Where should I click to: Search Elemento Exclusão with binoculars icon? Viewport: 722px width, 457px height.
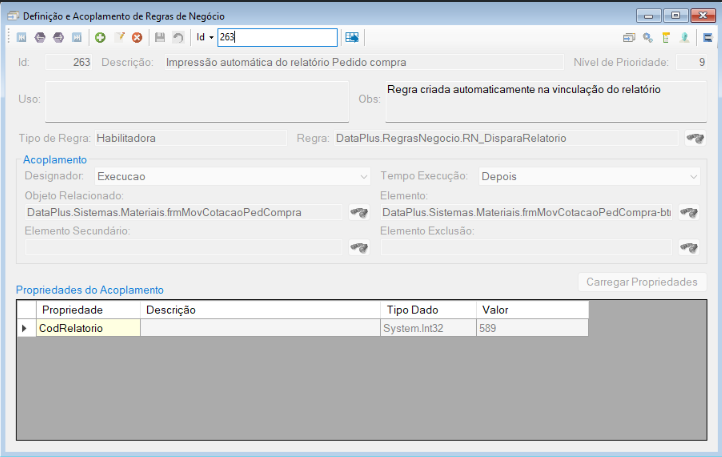tap(689, 247)
